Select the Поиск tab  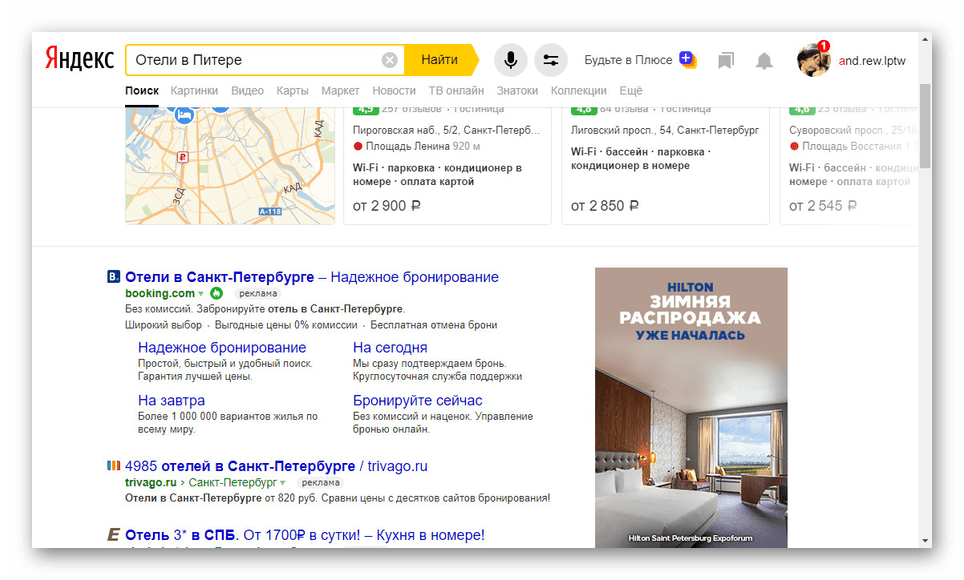[142, 90]
